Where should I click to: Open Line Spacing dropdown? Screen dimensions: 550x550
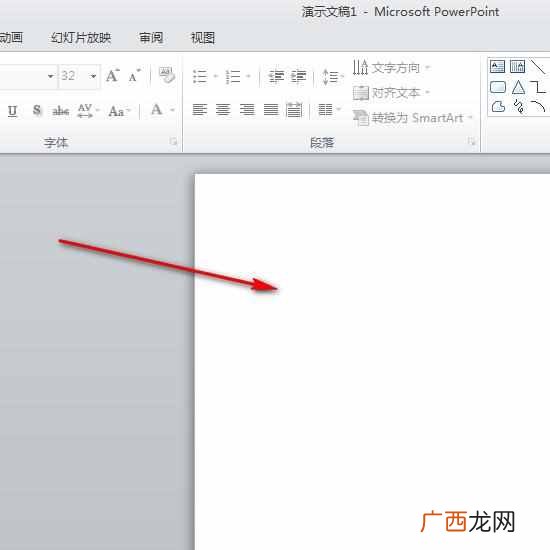[333, 76]
